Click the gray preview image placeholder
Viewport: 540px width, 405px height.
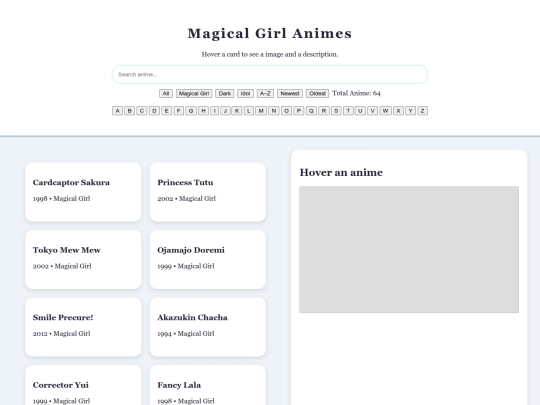[409, 249]
